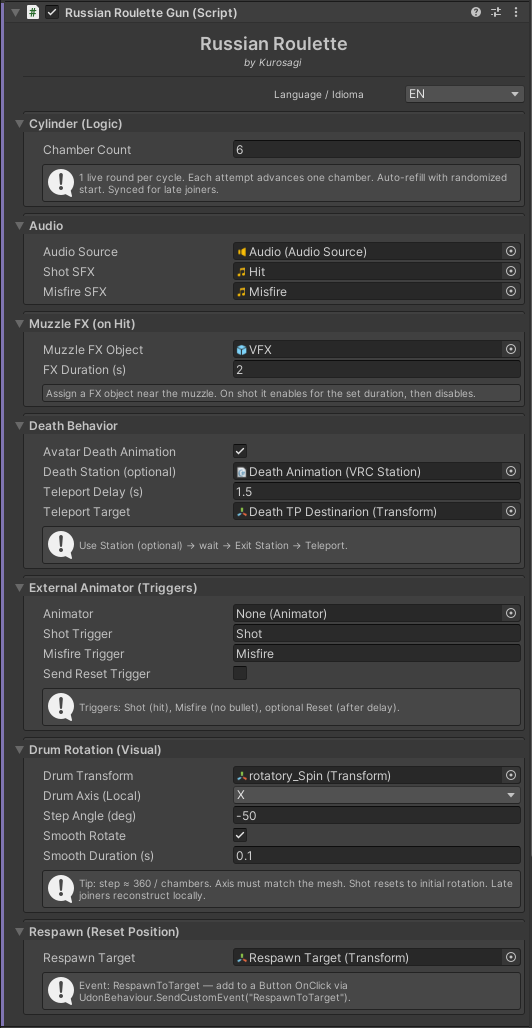
Task: Open the Drum Axis (Local) dropdown
Action: point(377,795)
